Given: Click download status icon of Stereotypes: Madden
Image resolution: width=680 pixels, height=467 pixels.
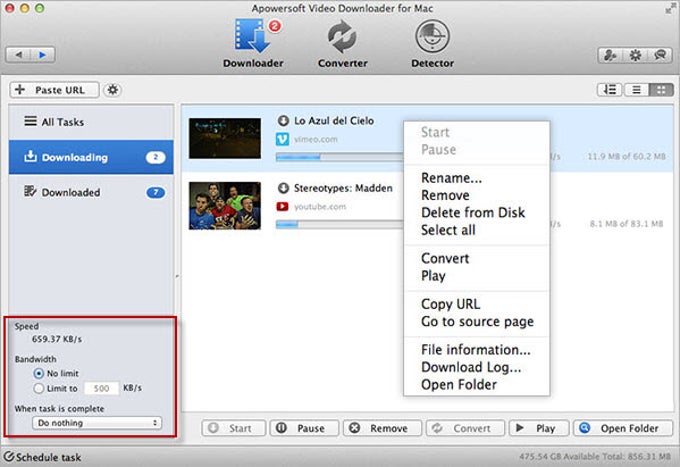Looking at the screenshot, I should tap(283, 188).
